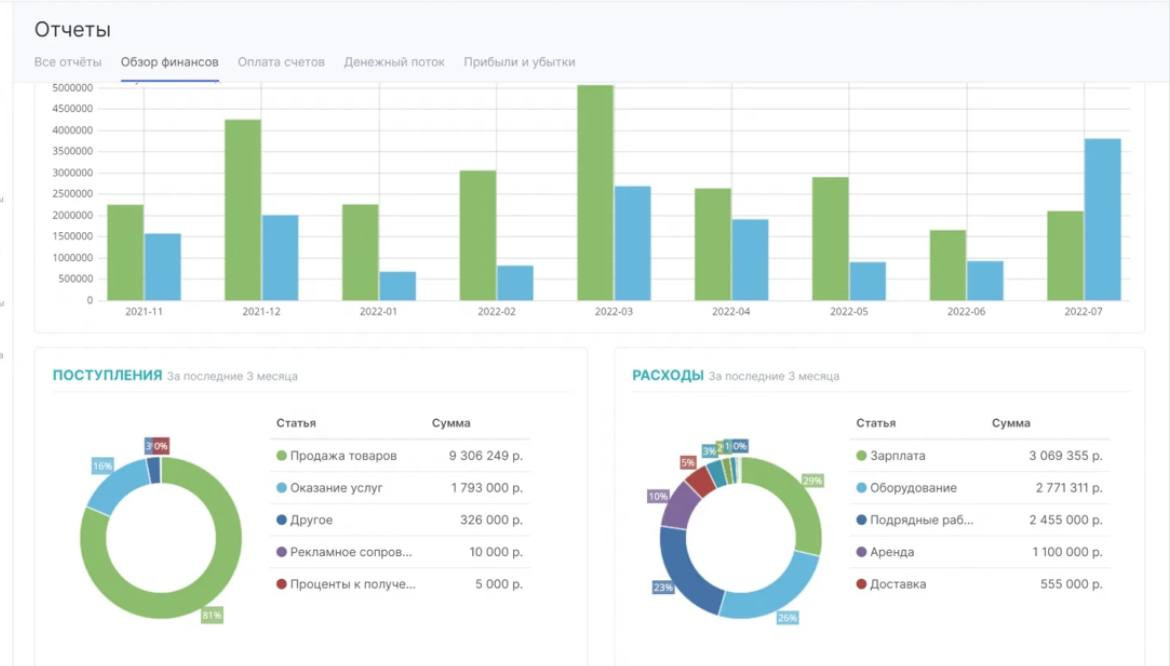Select the blue 16% segment in Поступления donut

coord(115,485)
